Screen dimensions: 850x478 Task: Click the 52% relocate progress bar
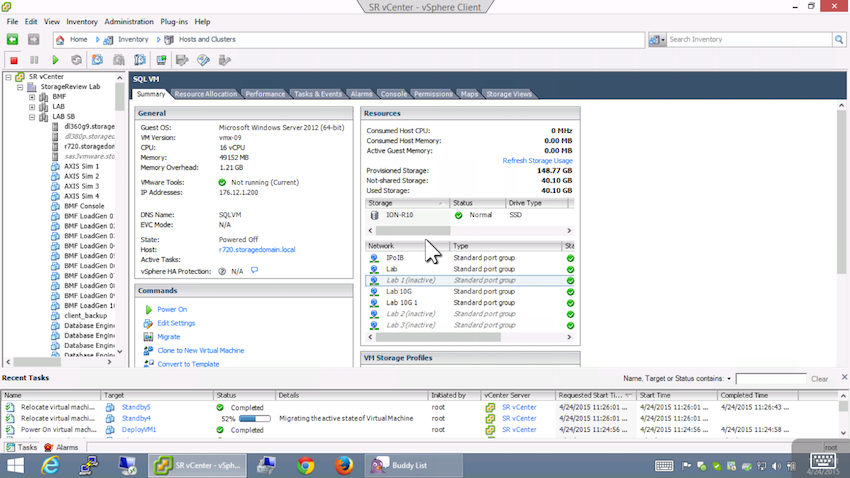pyautogui.click(x=254, y=418)
